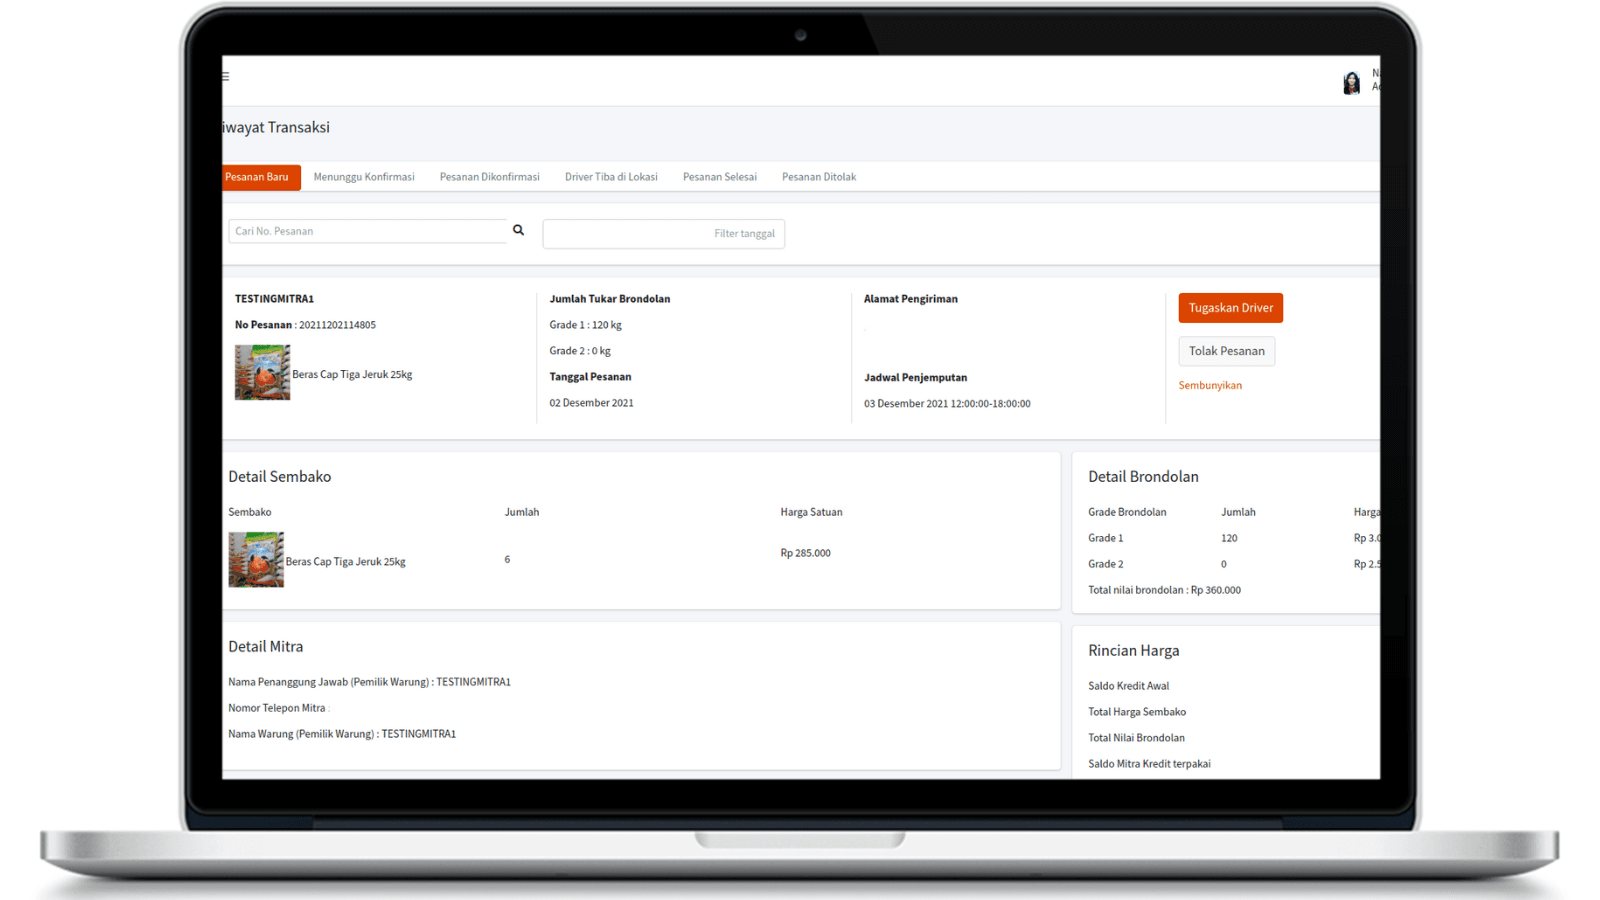1600x900 pixels.
Task: Click the search magnifier icon
Action: 518,230
